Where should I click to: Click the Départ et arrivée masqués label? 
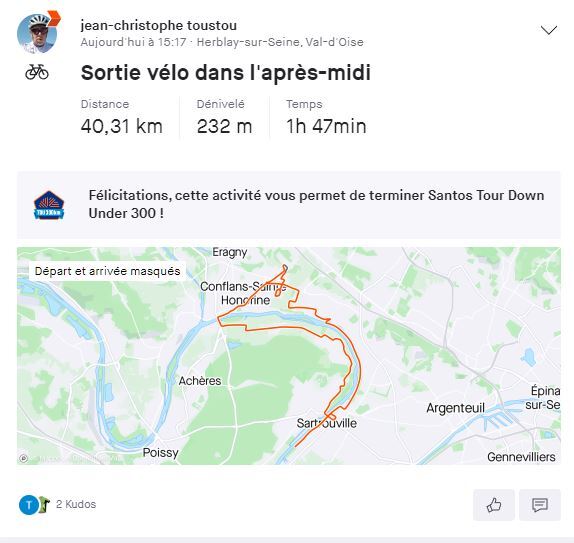click(107, 271)
